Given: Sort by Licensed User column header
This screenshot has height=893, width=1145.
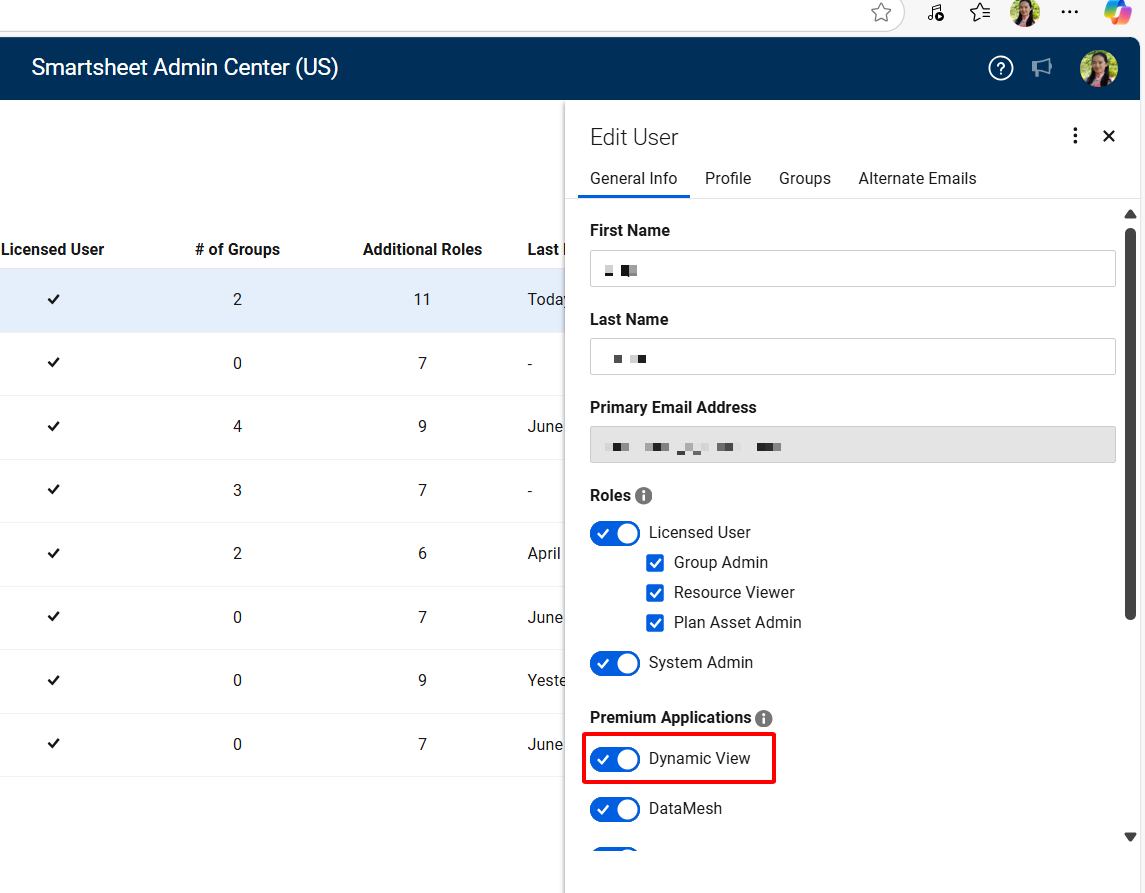Looking at the screenshot, I should point(53,250).
